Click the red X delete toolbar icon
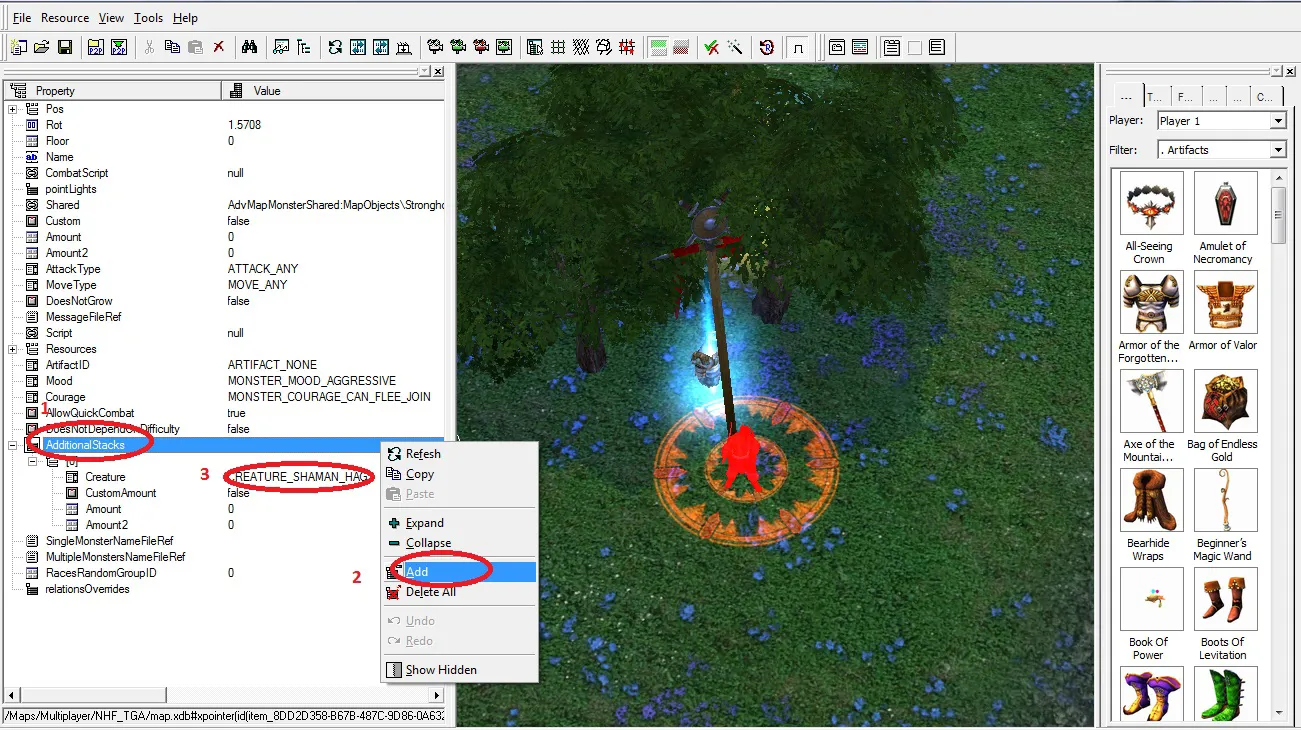 tap(219, 47)
